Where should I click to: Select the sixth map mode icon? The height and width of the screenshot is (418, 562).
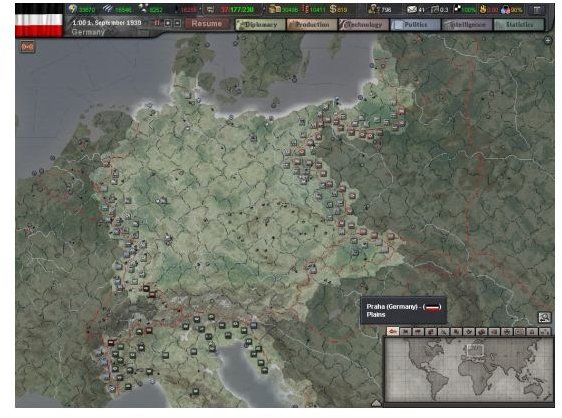(x=456, y=332)
